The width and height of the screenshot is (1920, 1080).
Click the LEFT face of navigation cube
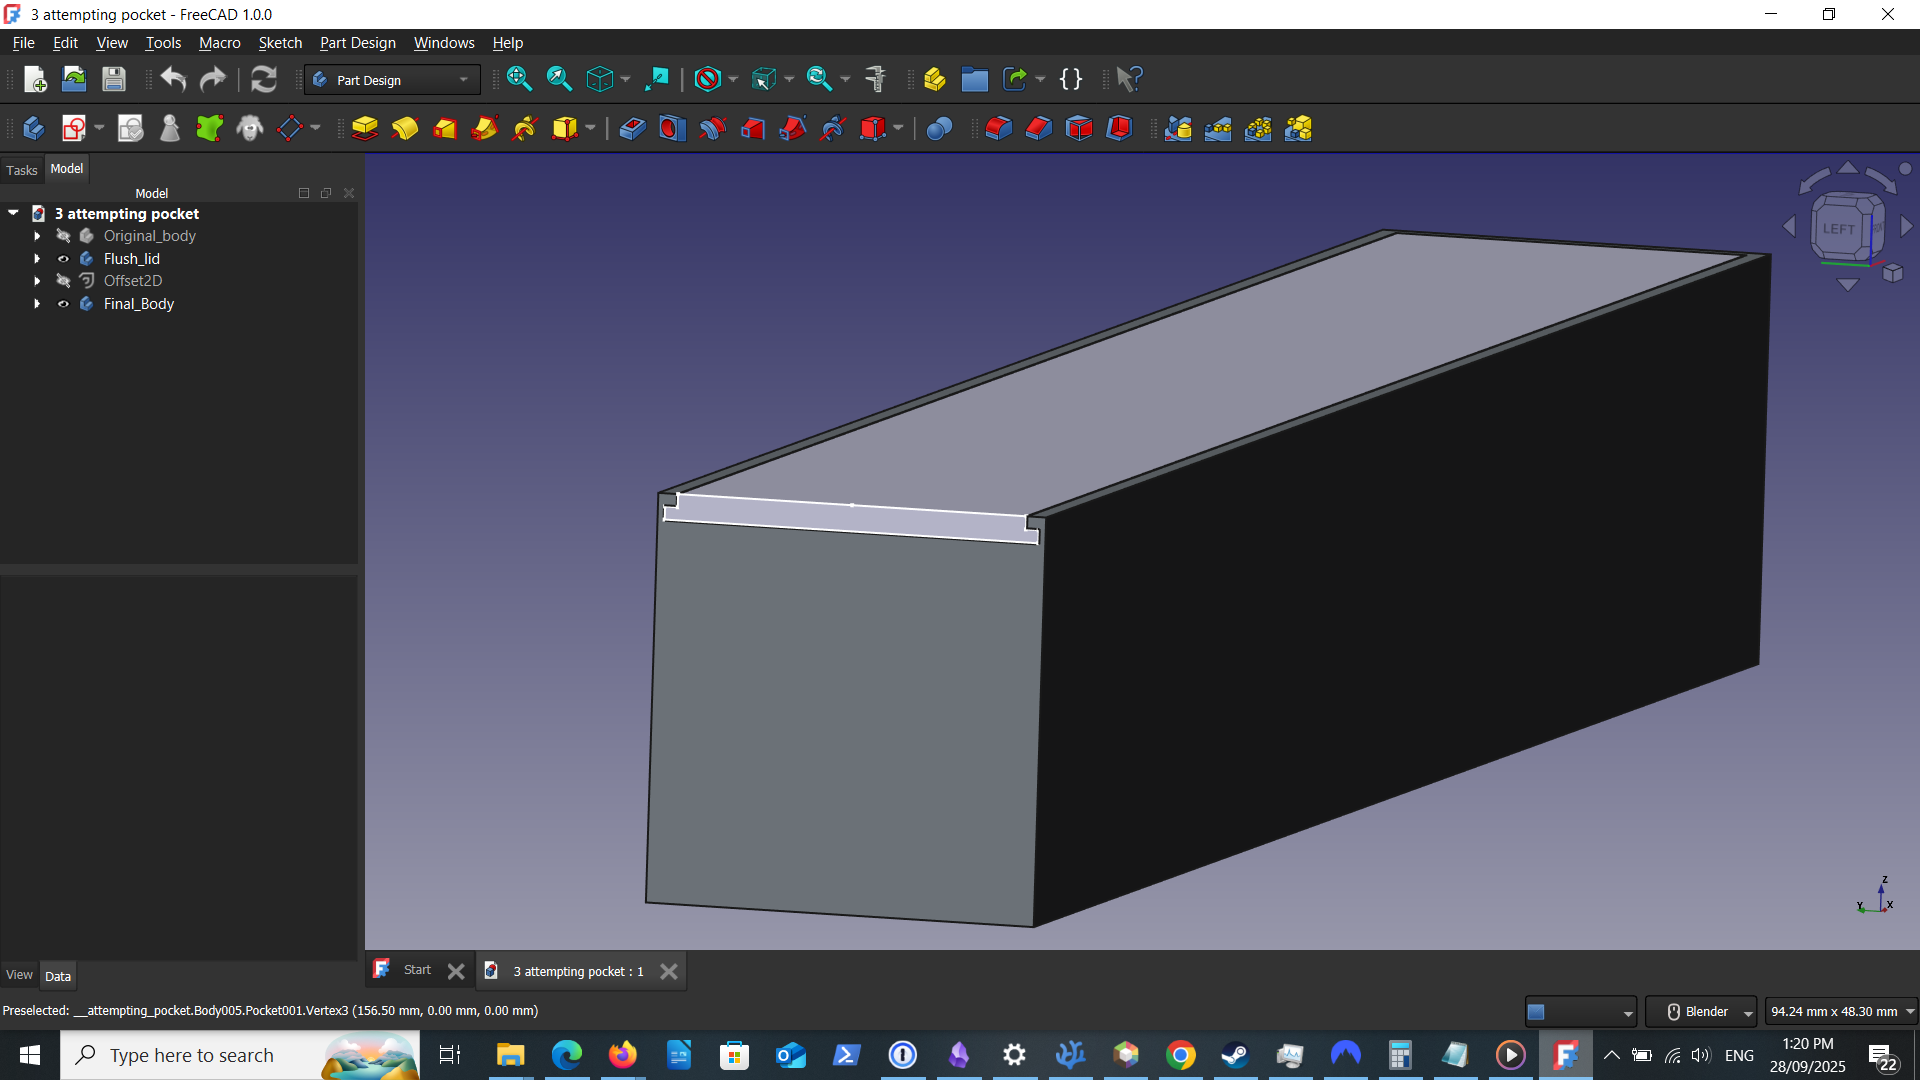tap(1838, 229)
